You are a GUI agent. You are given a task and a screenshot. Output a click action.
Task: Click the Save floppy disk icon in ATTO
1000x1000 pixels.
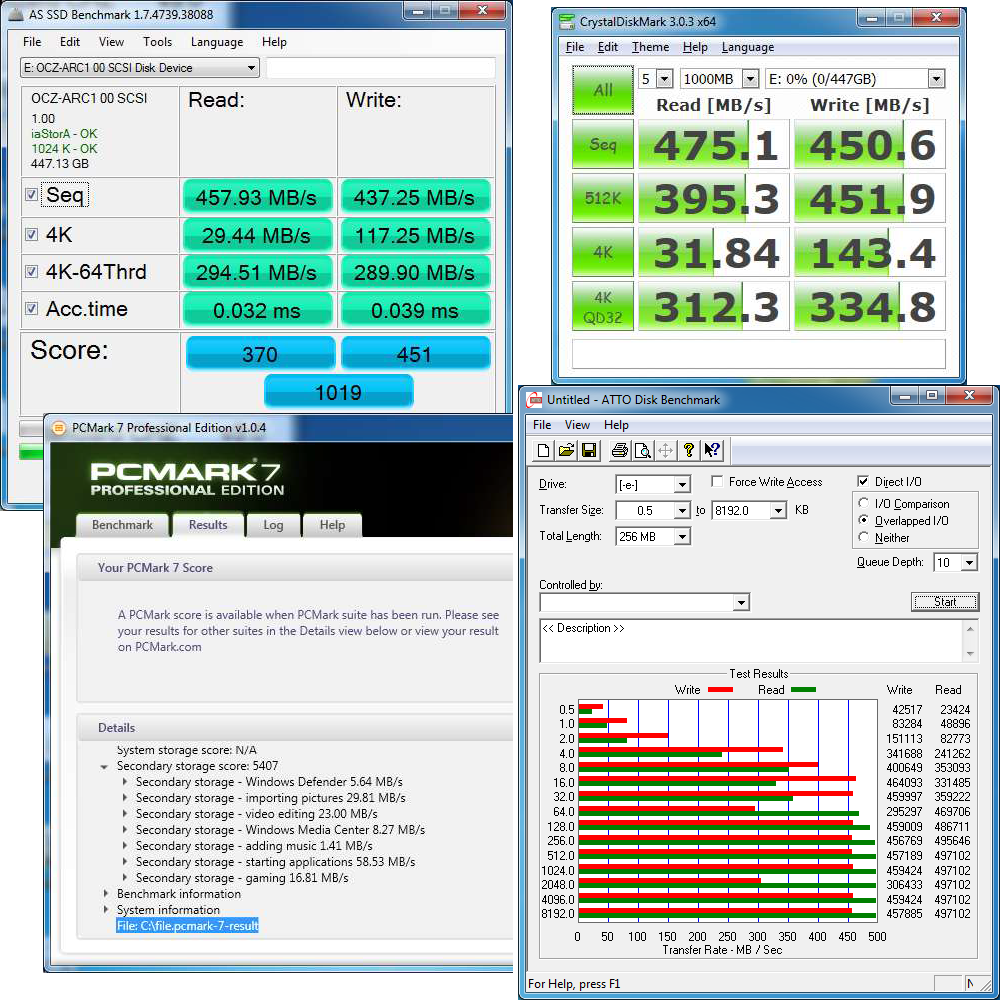coord(589,450)
